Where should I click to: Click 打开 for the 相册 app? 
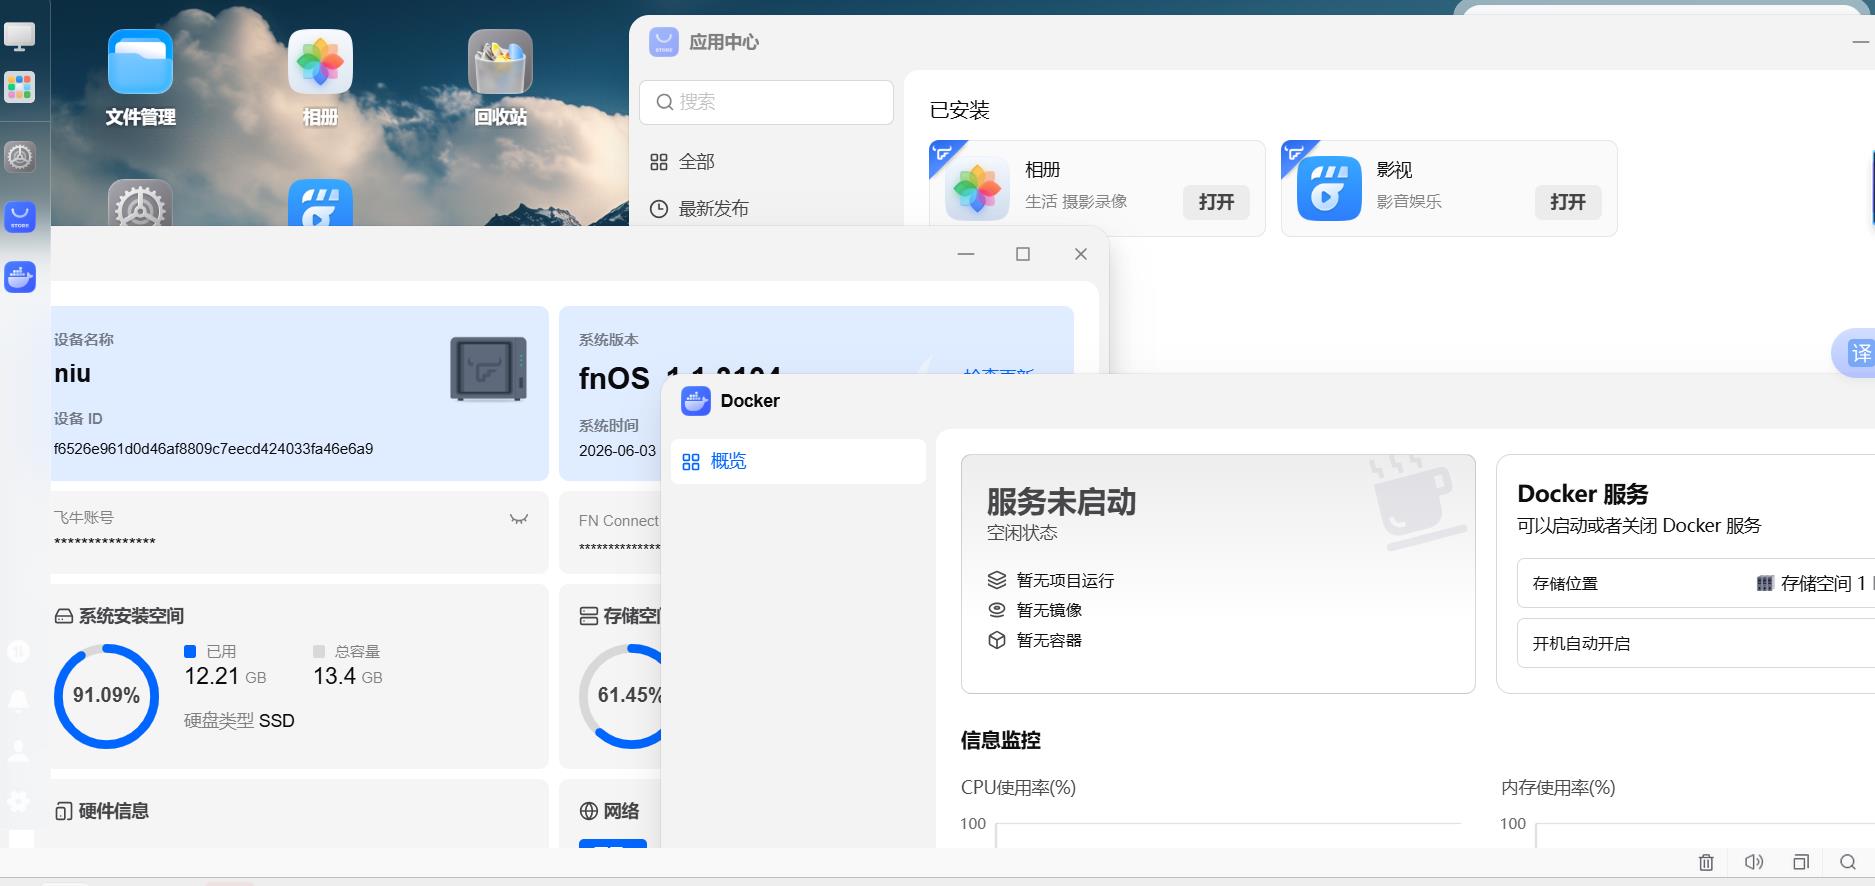tap(1216, 202)
